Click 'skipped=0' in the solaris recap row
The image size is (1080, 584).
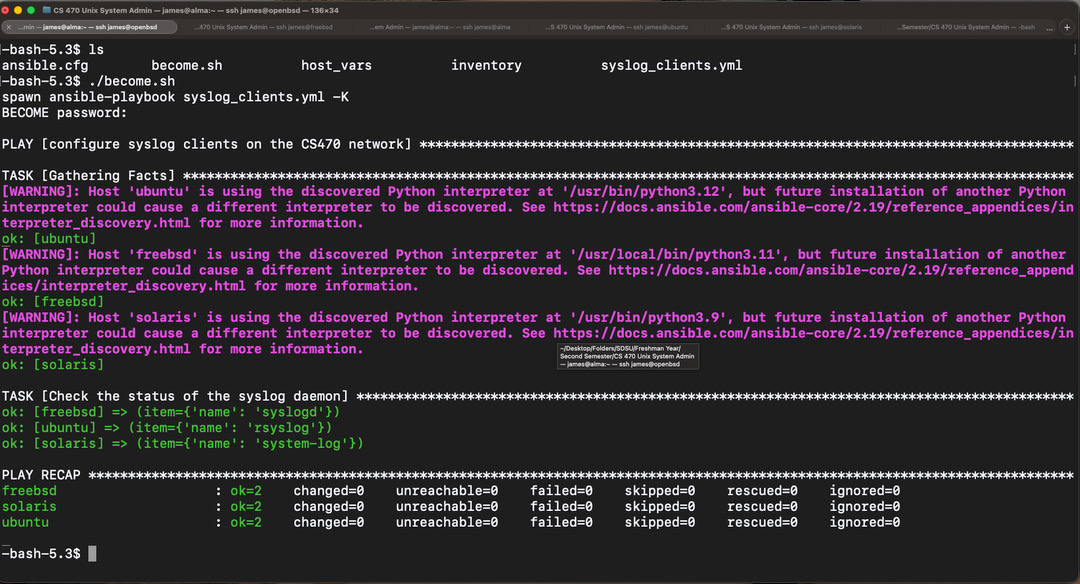[660, 507]
